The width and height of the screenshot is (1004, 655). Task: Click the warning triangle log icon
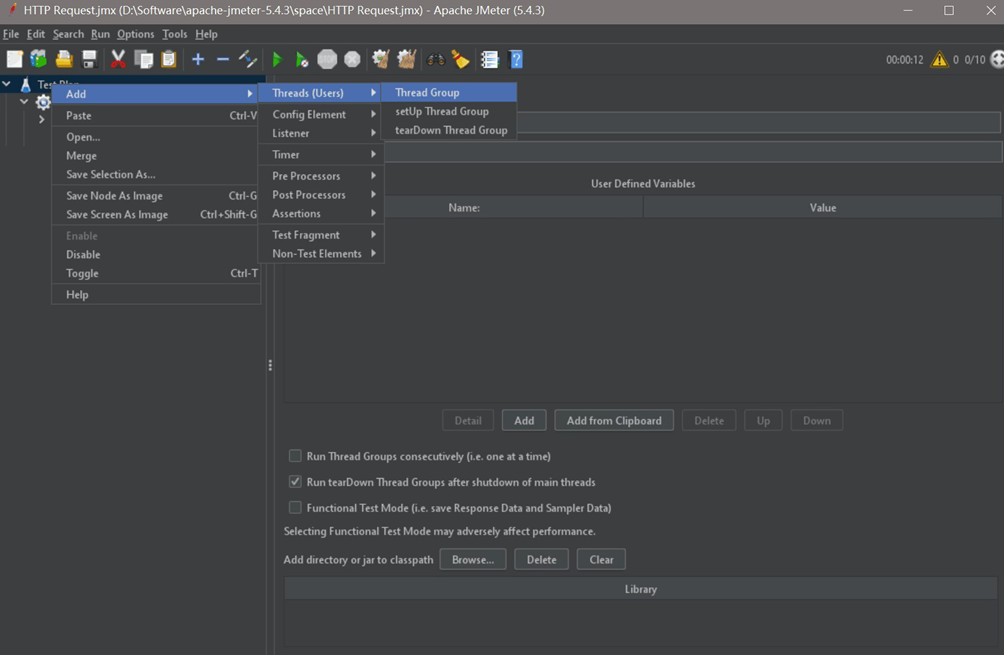pyautogui.click(x=939, y=60)
